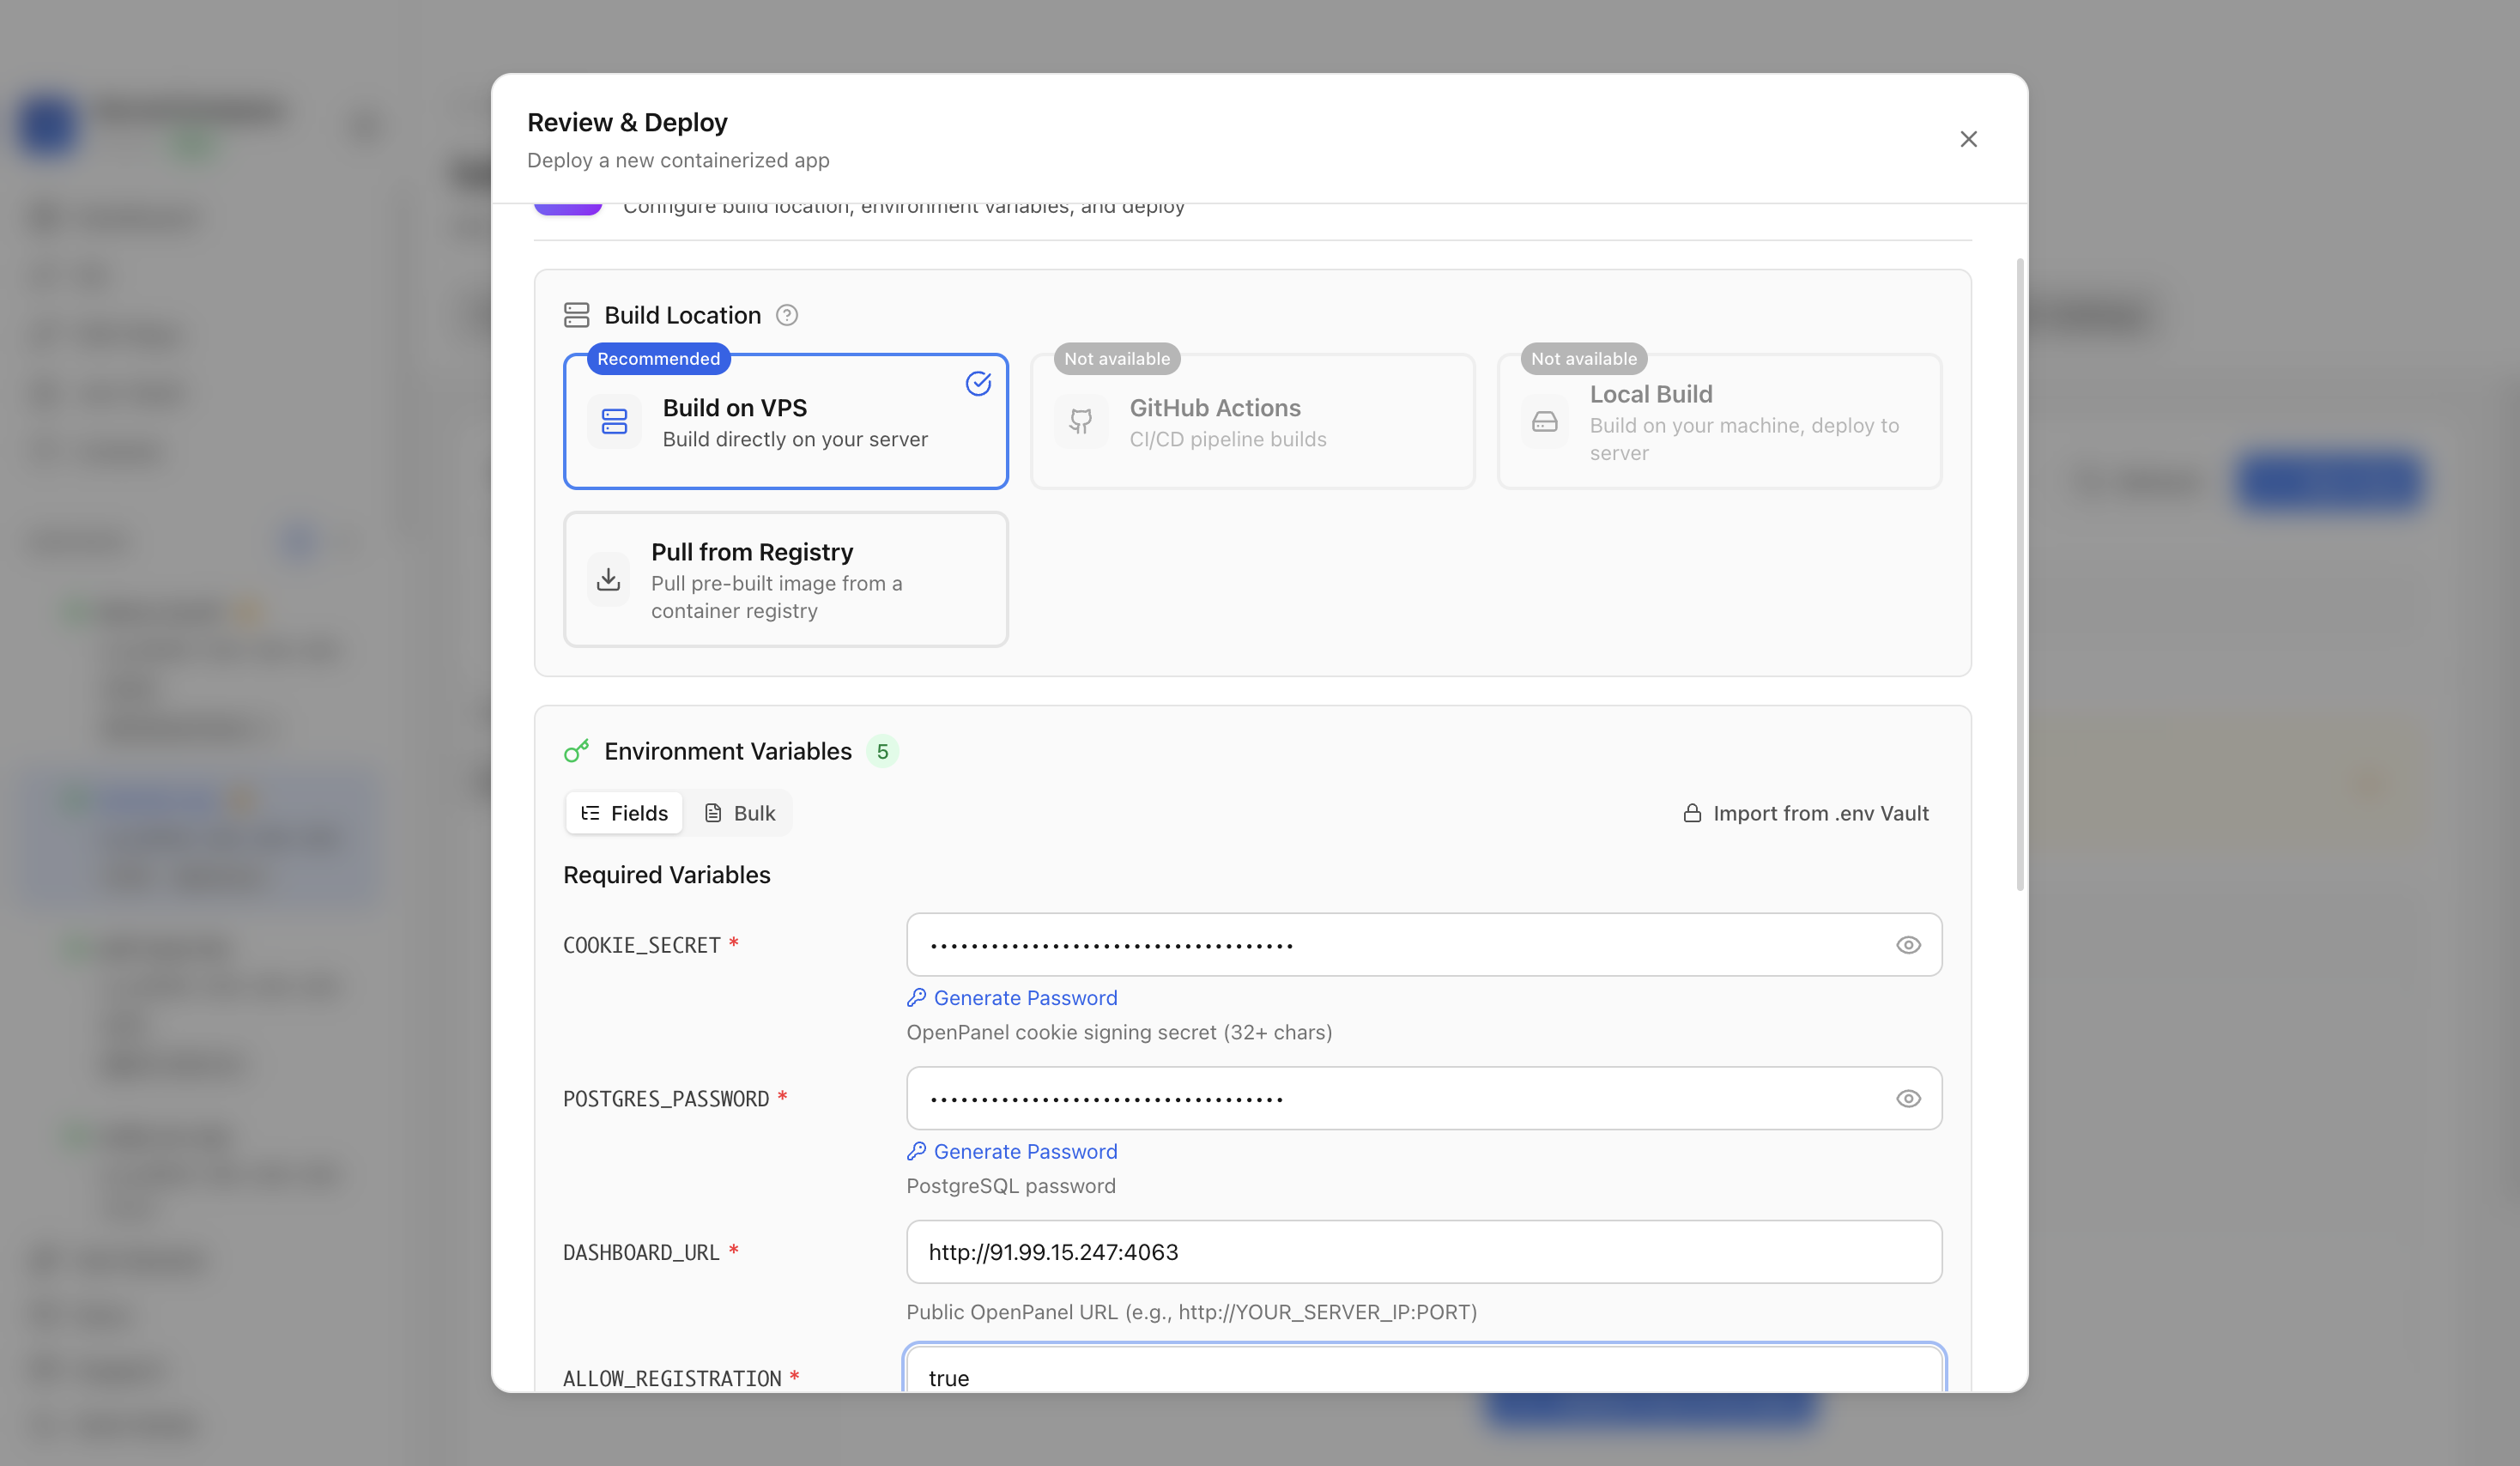Select the Pull from Registry option
This screenshot has height=1466, width=2520.
pyautogui.click(x=786, y=579)
